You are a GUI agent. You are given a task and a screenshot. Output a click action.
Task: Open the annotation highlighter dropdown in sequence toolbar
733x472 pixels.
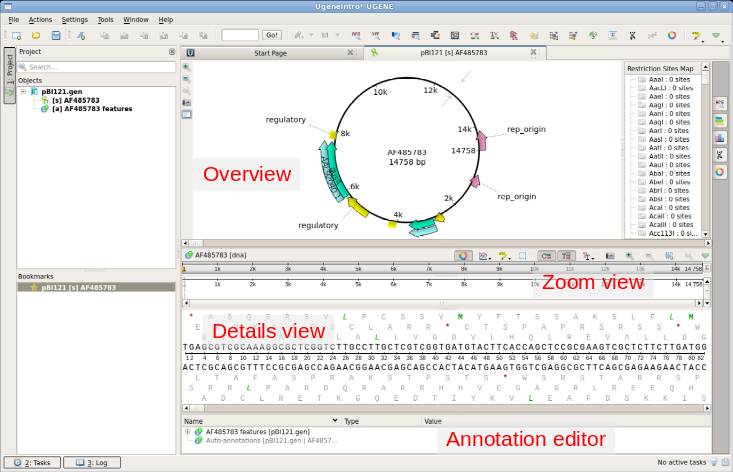[504, 256]
